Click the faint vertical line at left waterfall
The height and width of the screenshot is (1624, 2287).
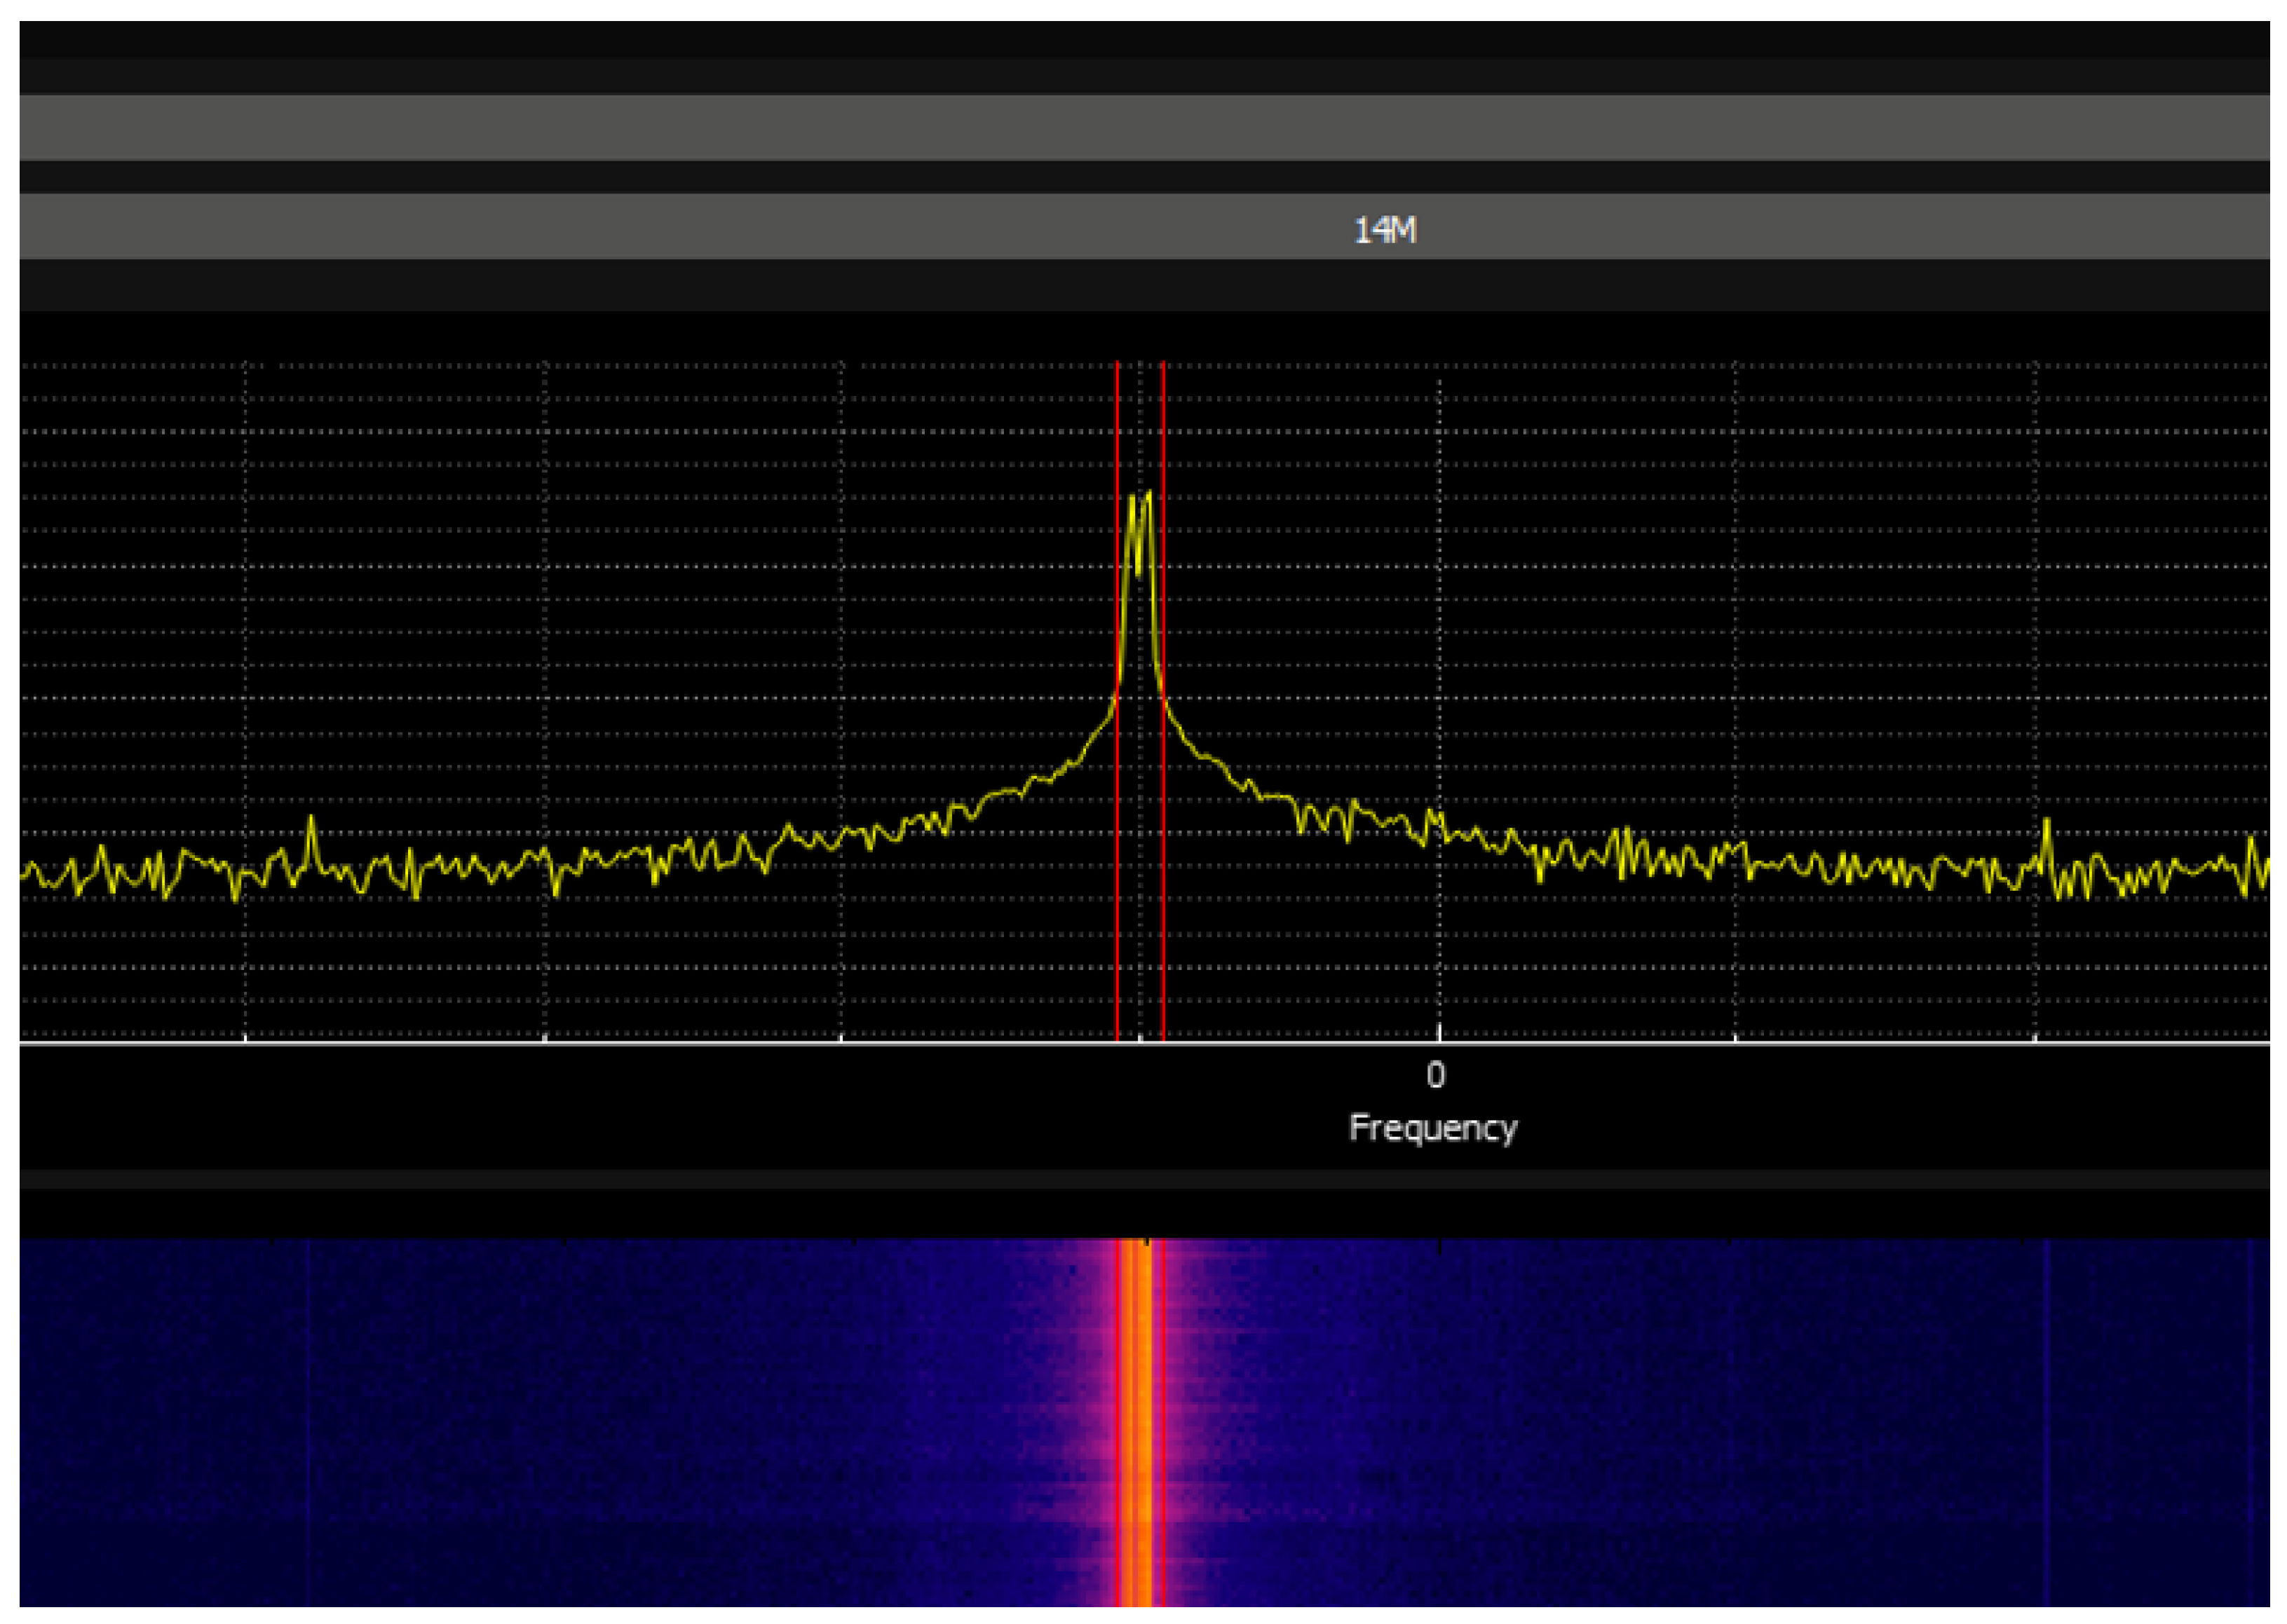(308, 1420)
